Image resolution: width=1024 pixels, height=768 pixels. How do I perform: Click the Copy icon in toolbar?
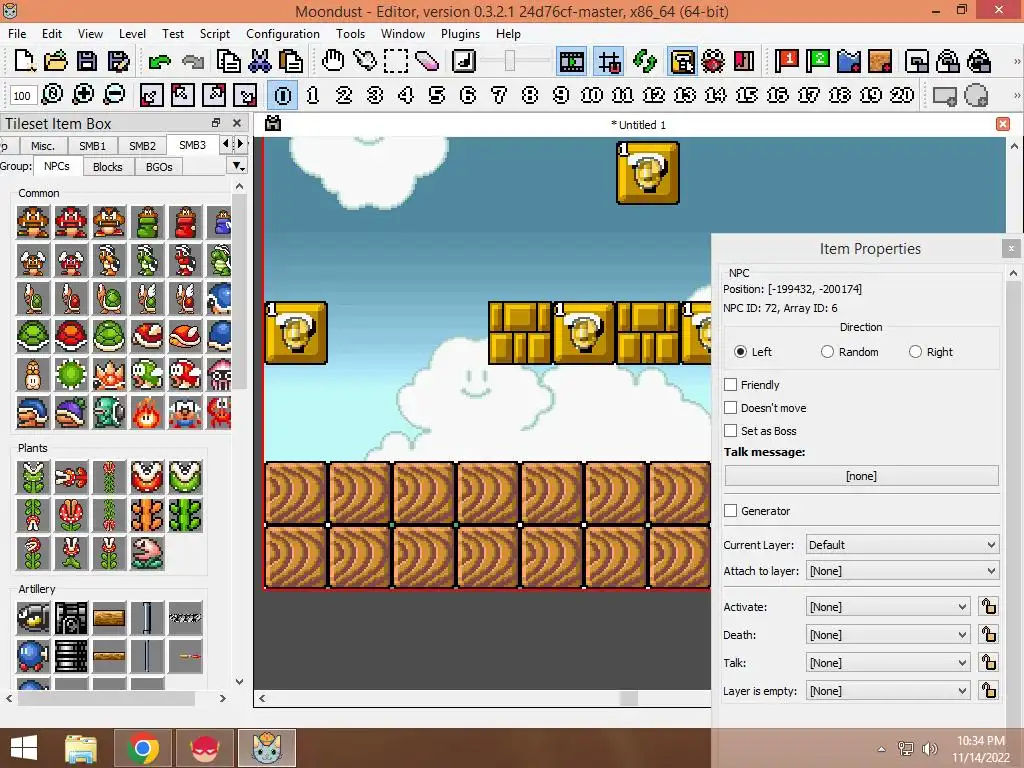[228, 61]
